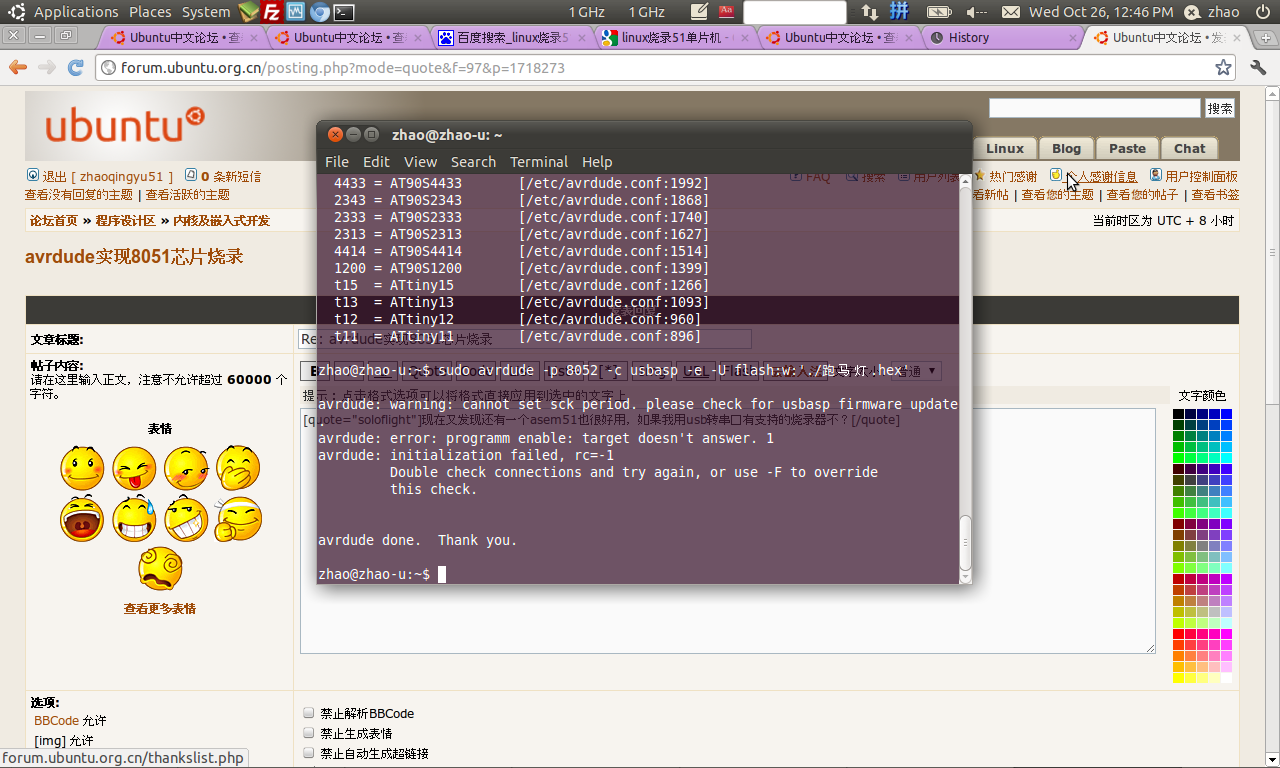Click the terminal vertical scrollbar
The width and height of the screenshot is (1280, 768).
[965, 377]
